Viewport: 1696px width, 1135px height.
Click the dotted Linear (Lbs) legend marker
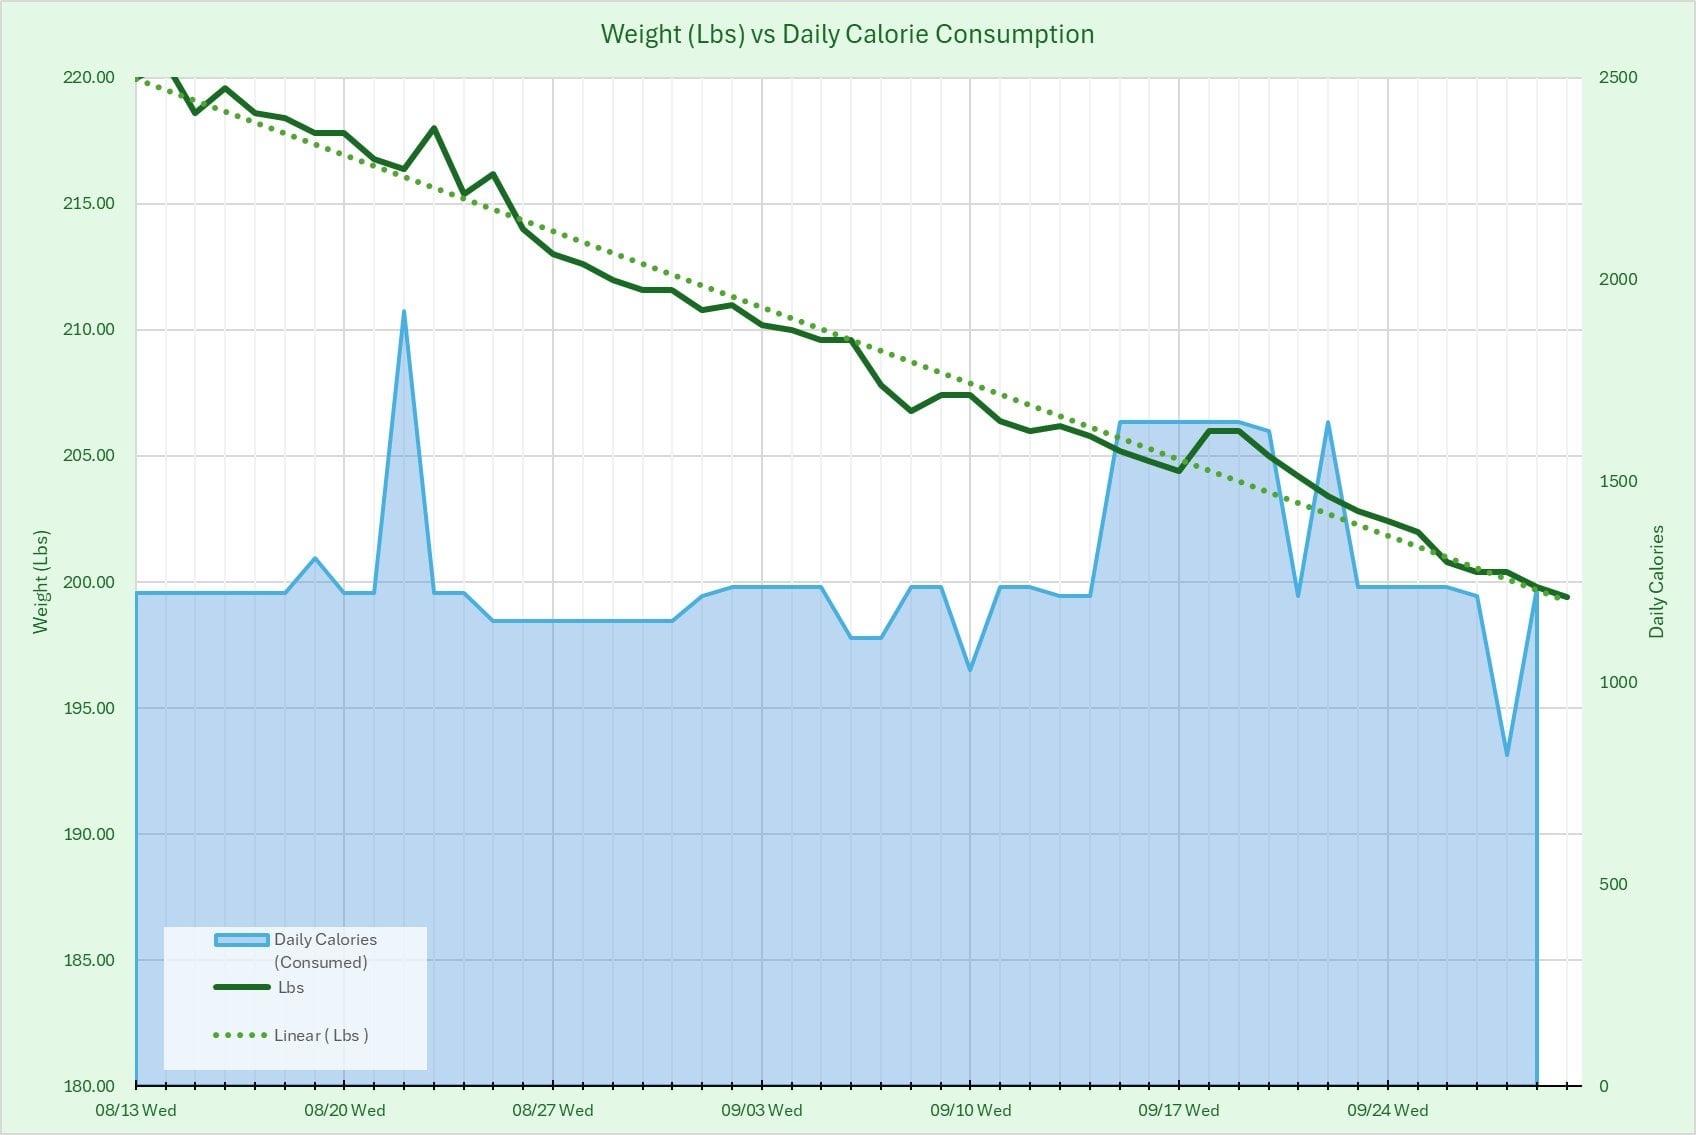241,1036
